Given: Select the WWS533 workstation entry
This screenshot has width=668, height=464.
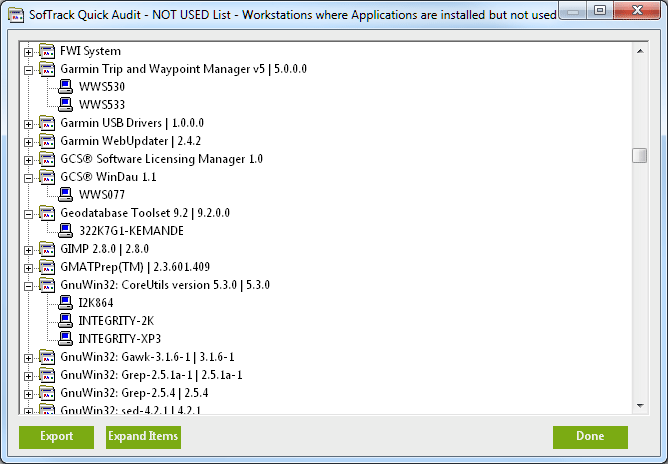Looking at the screenshot, I should (102, 105).
